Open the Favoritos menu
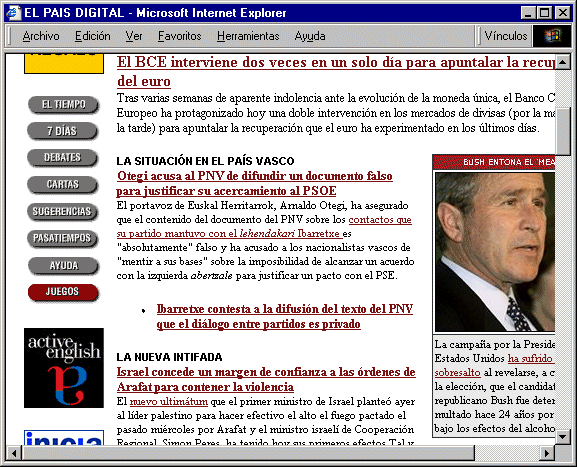 pyautogui.click(x=180, y=36)
